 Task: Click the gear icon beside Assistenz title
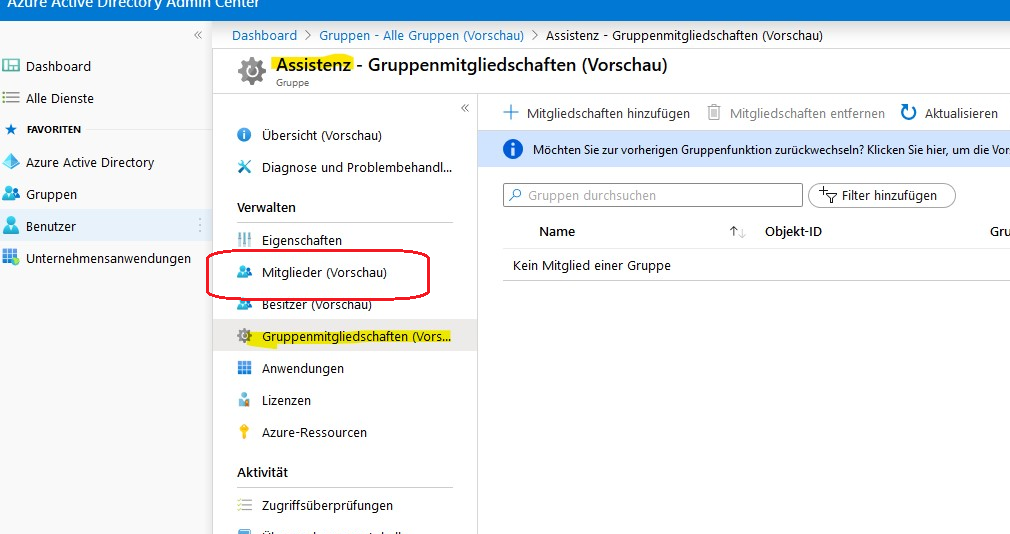(251, 70)
